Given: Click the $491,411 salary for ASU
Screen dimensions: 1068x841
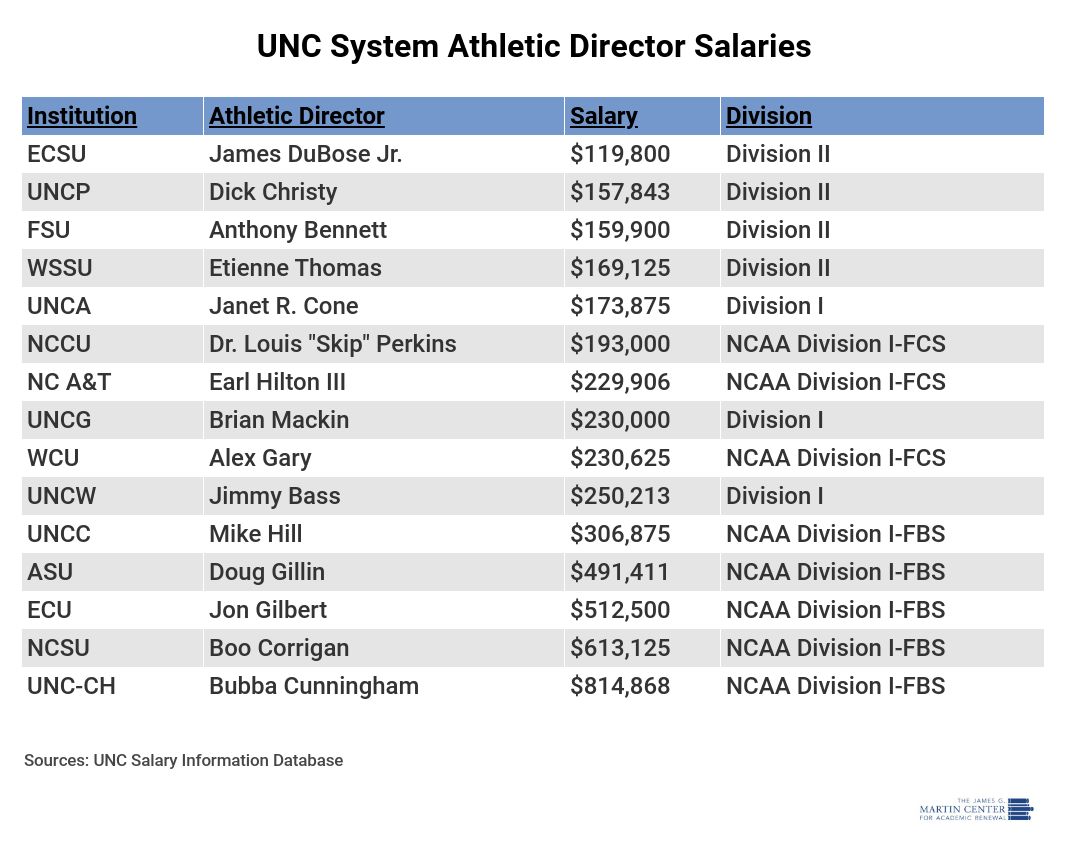Looking at the screenshot, I should pos(620,572).
